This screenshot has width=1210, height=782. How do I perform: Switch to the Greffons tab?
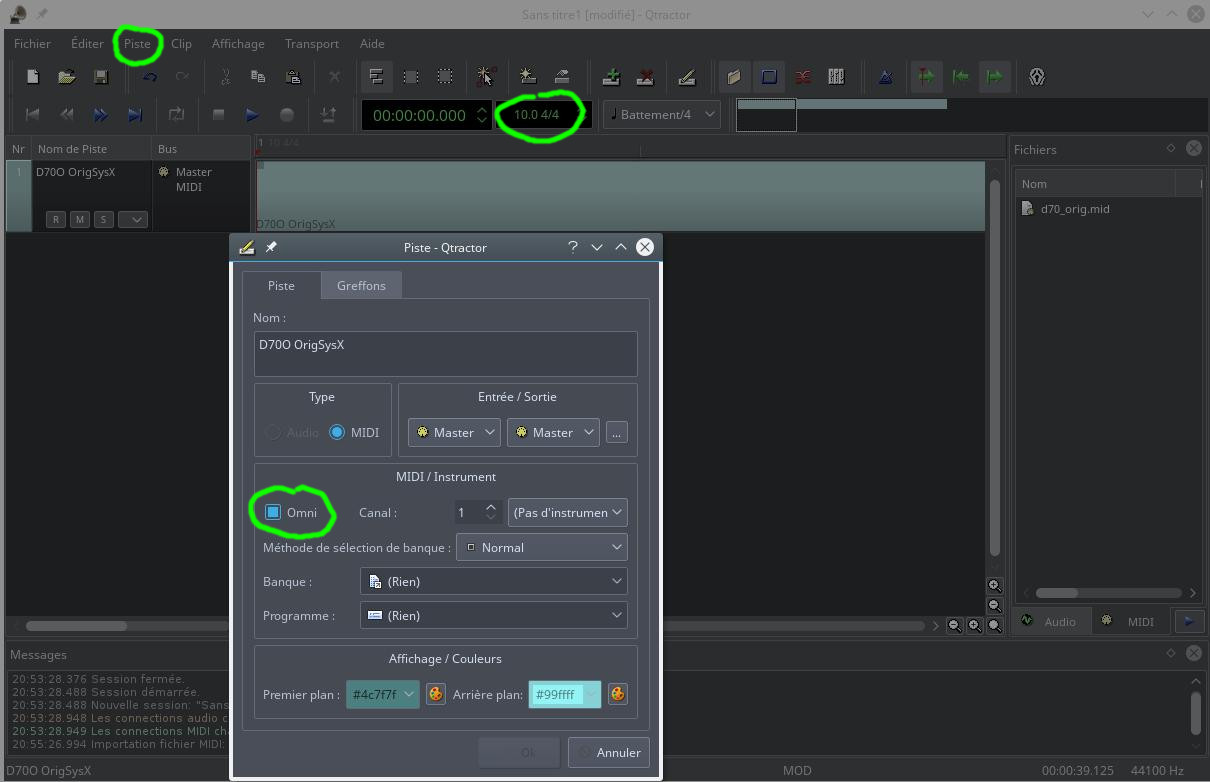361,286
